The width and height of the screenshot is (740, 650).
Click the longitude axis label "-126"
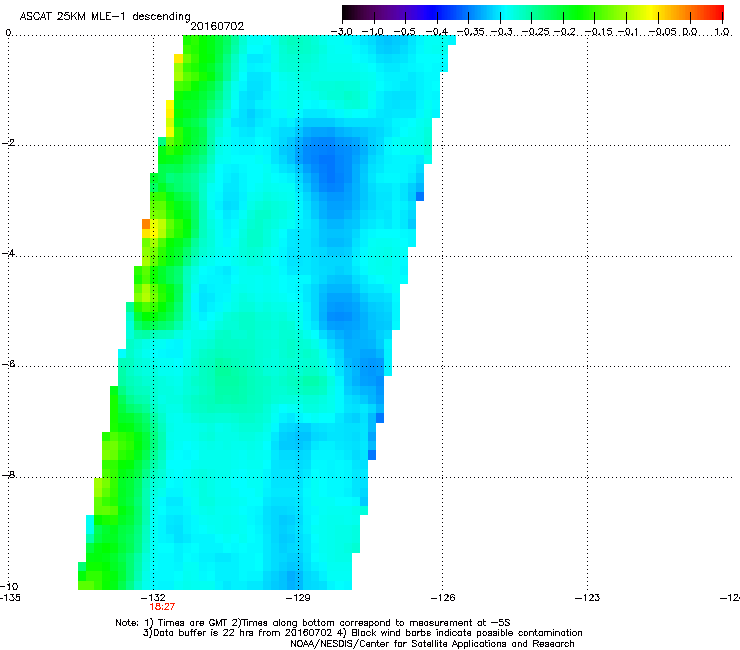coord(443,598)
